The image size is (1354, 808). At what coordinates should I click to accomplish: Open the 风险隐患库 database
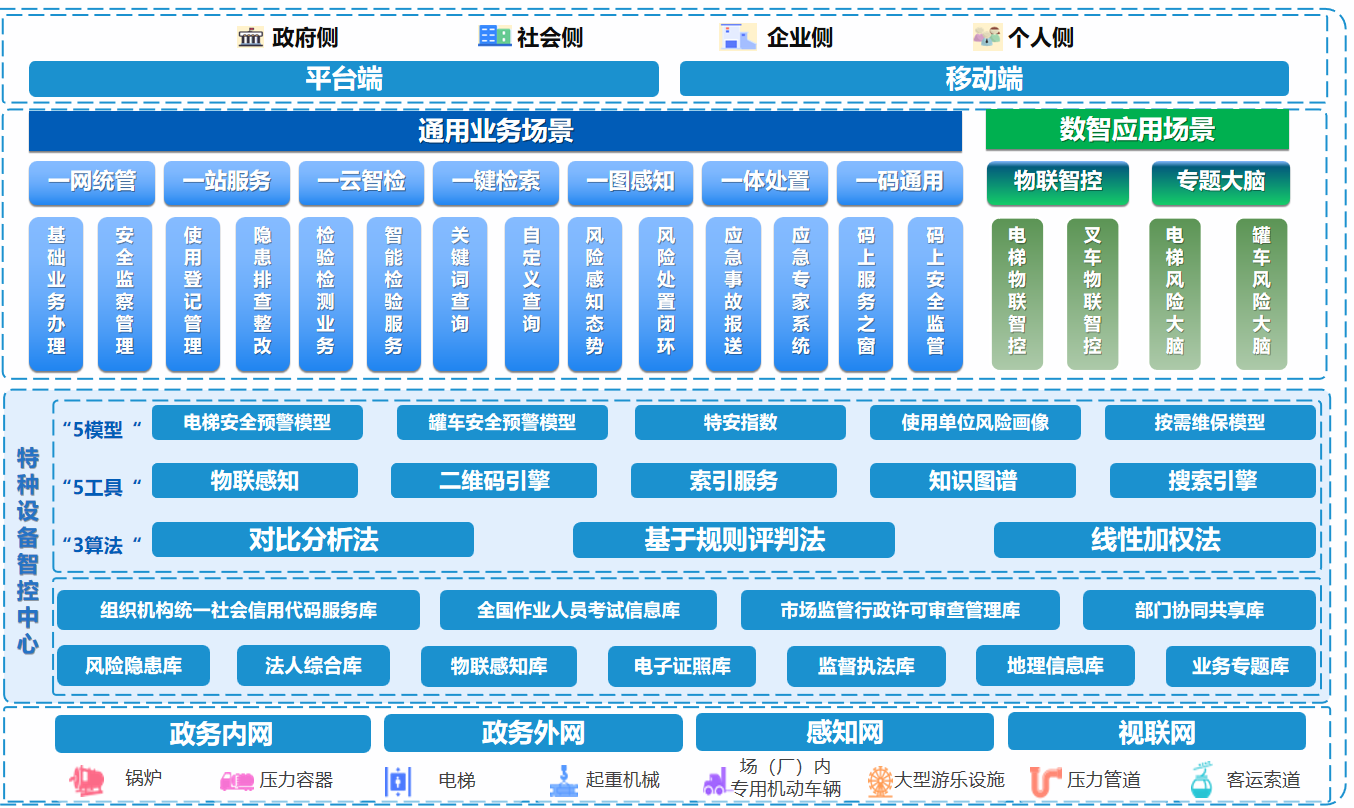coord(135,666)
